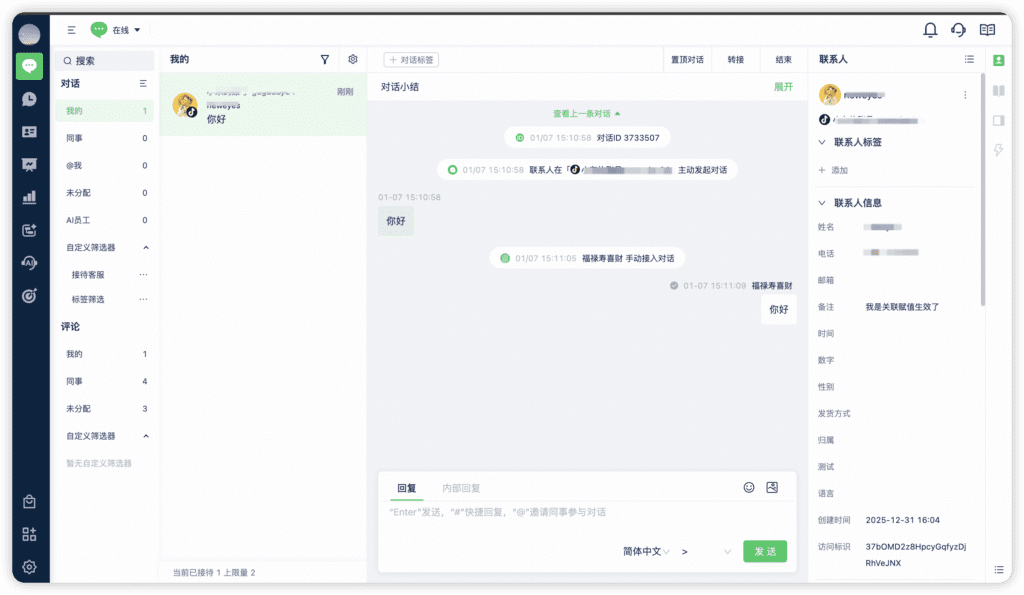Screen dimensions: 1024x595
Task: Click the 发送 button
Action: pyautogui.click(x=765, y=551)
